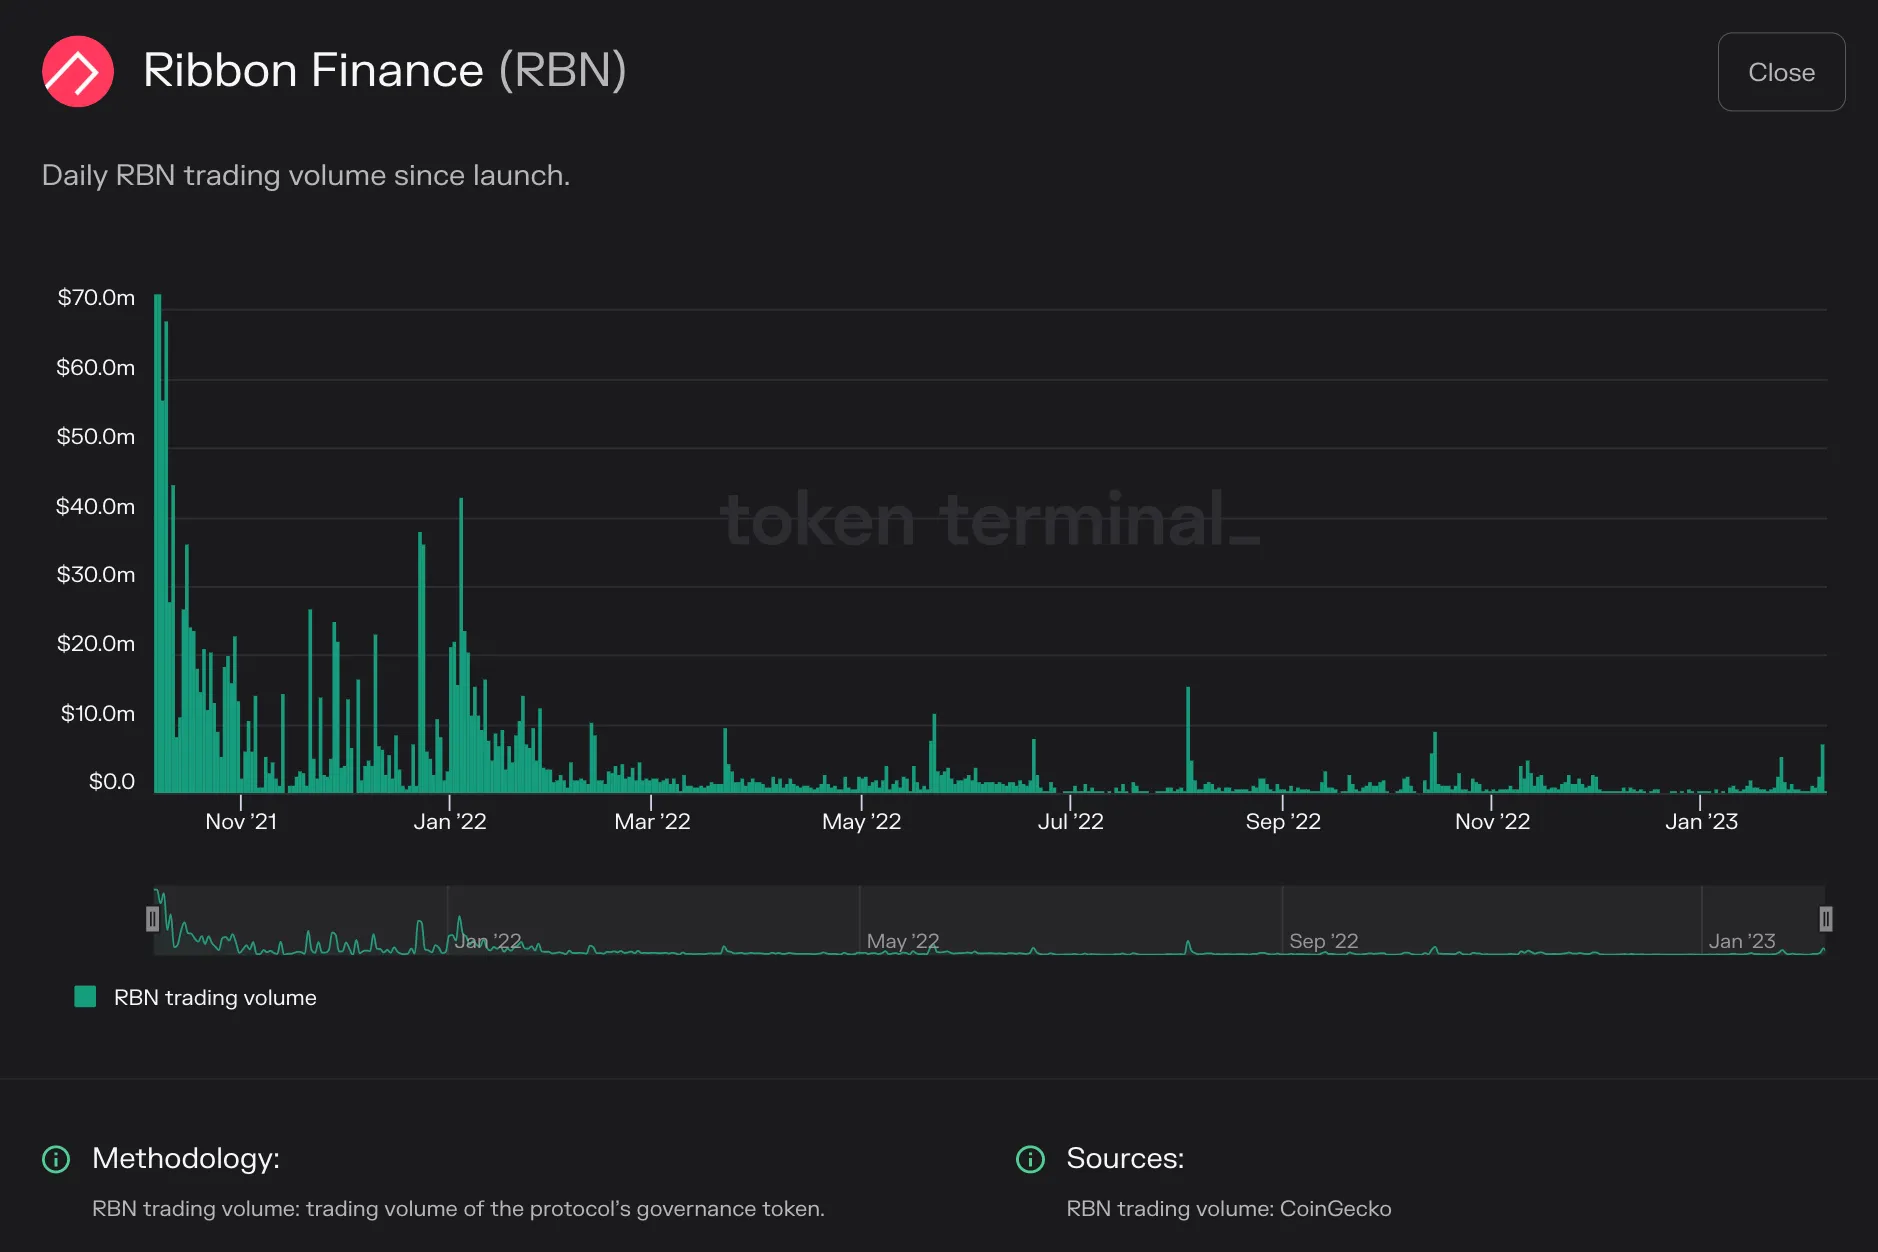Grab the right range slider handle
Viewport: 1878px width, 1252px height.
1825,918
